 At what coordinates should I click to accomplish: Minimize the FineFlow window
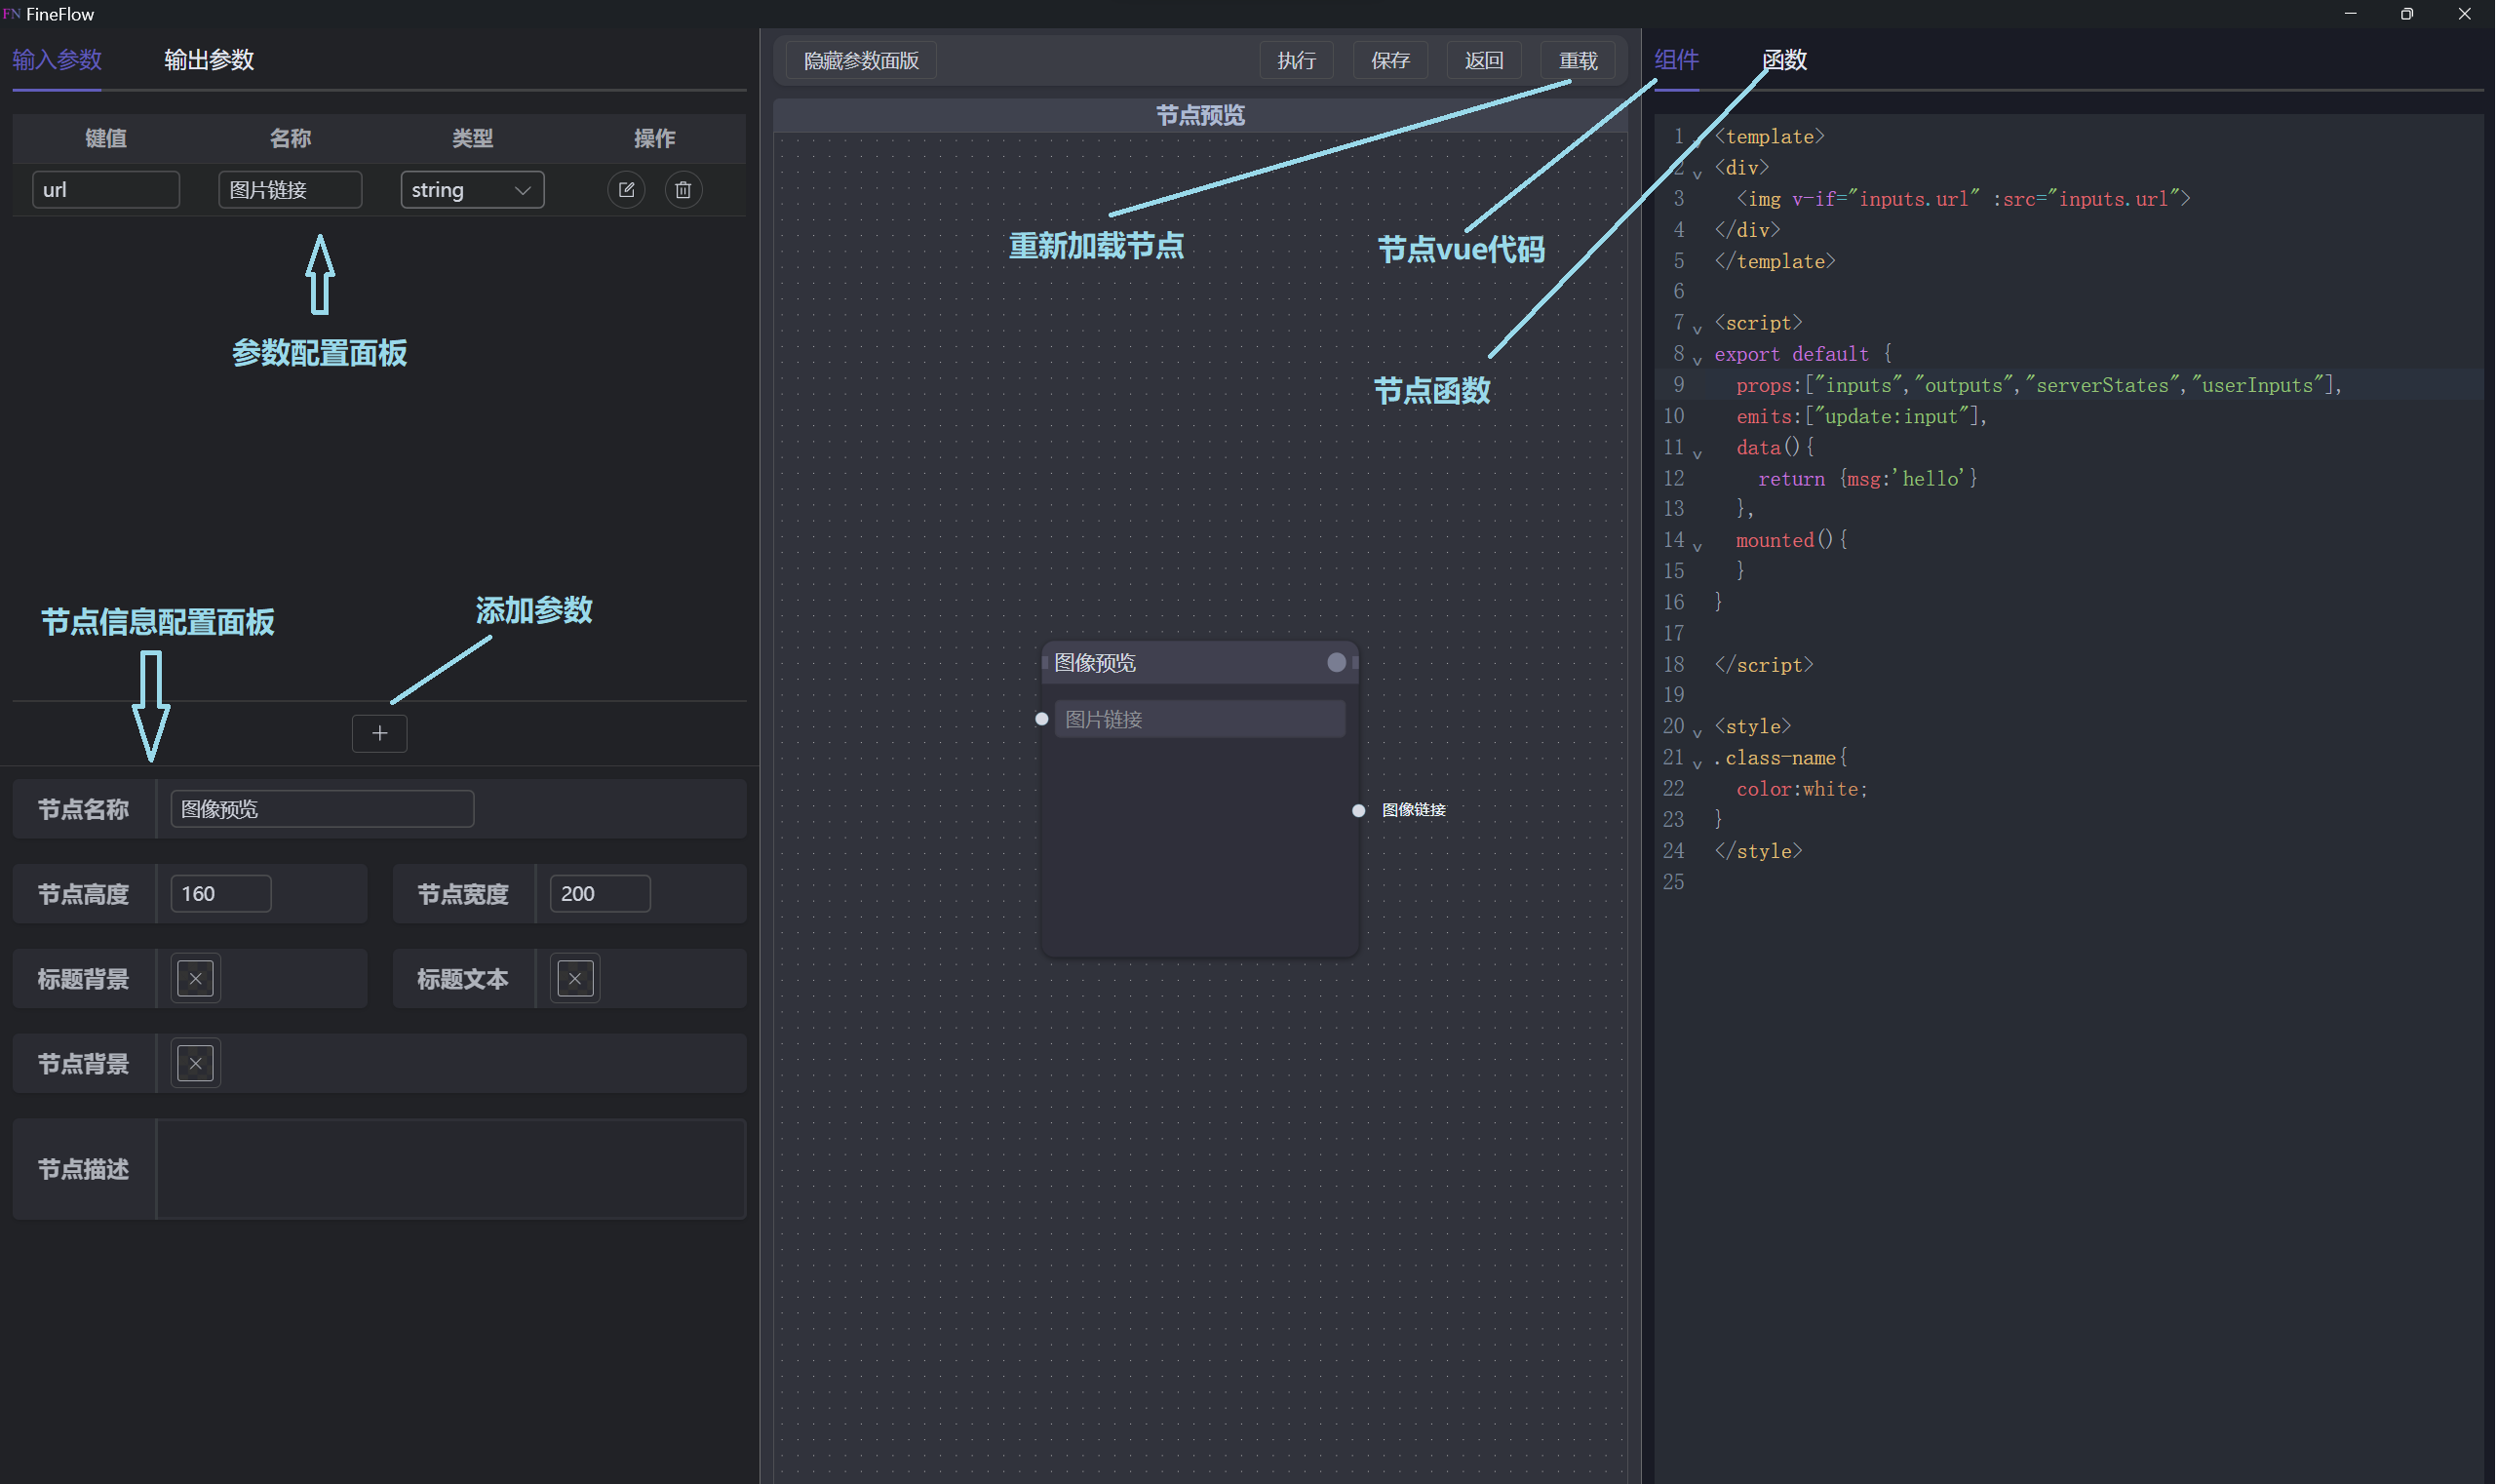2351,14
